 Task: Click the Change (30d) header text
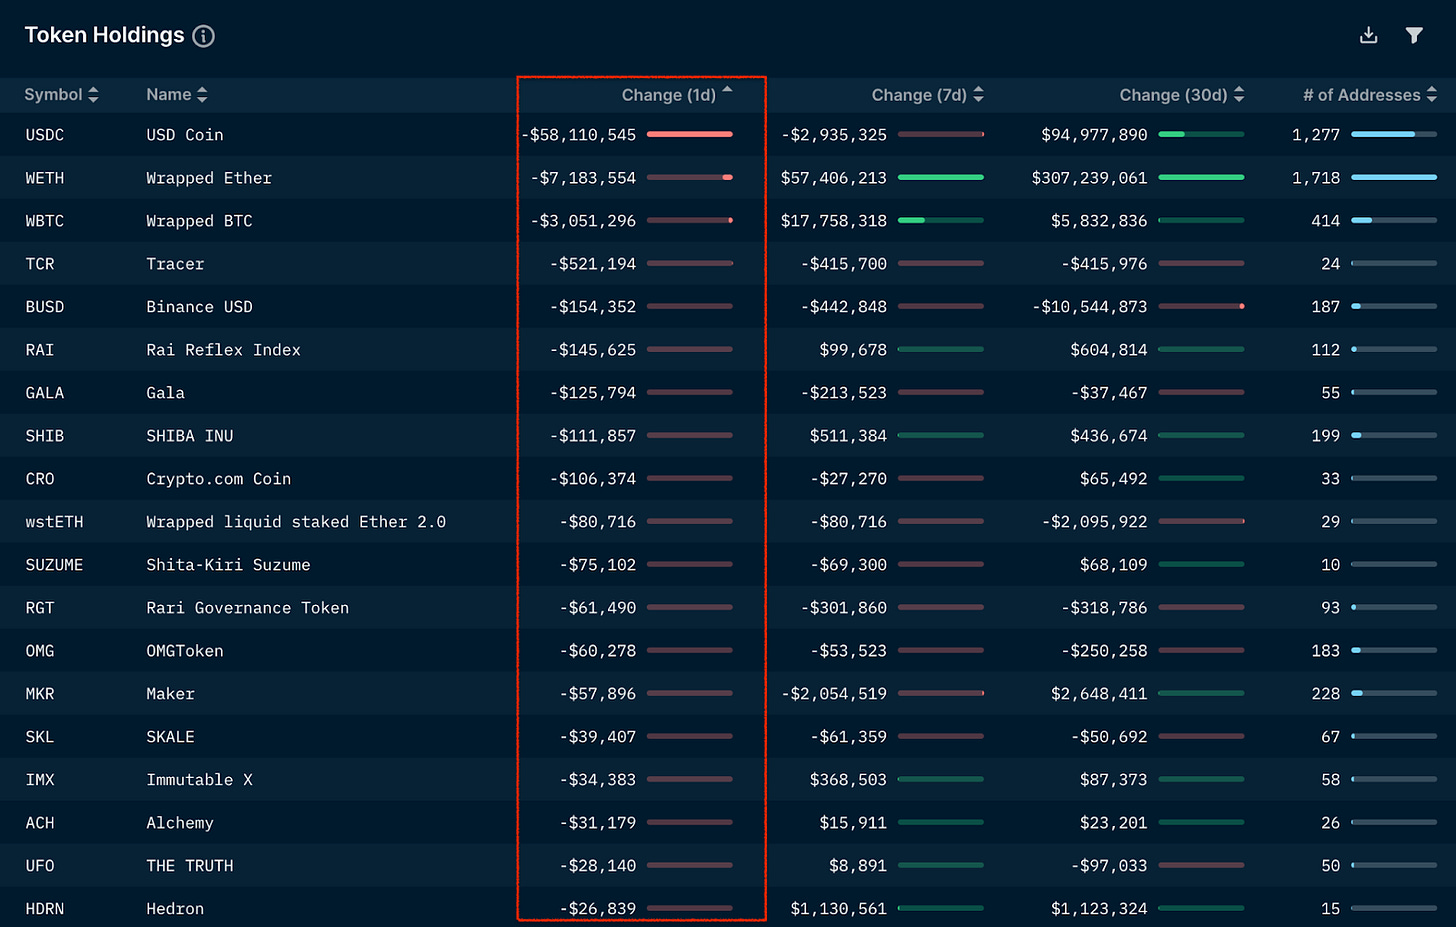click(x=1173, y=95)
